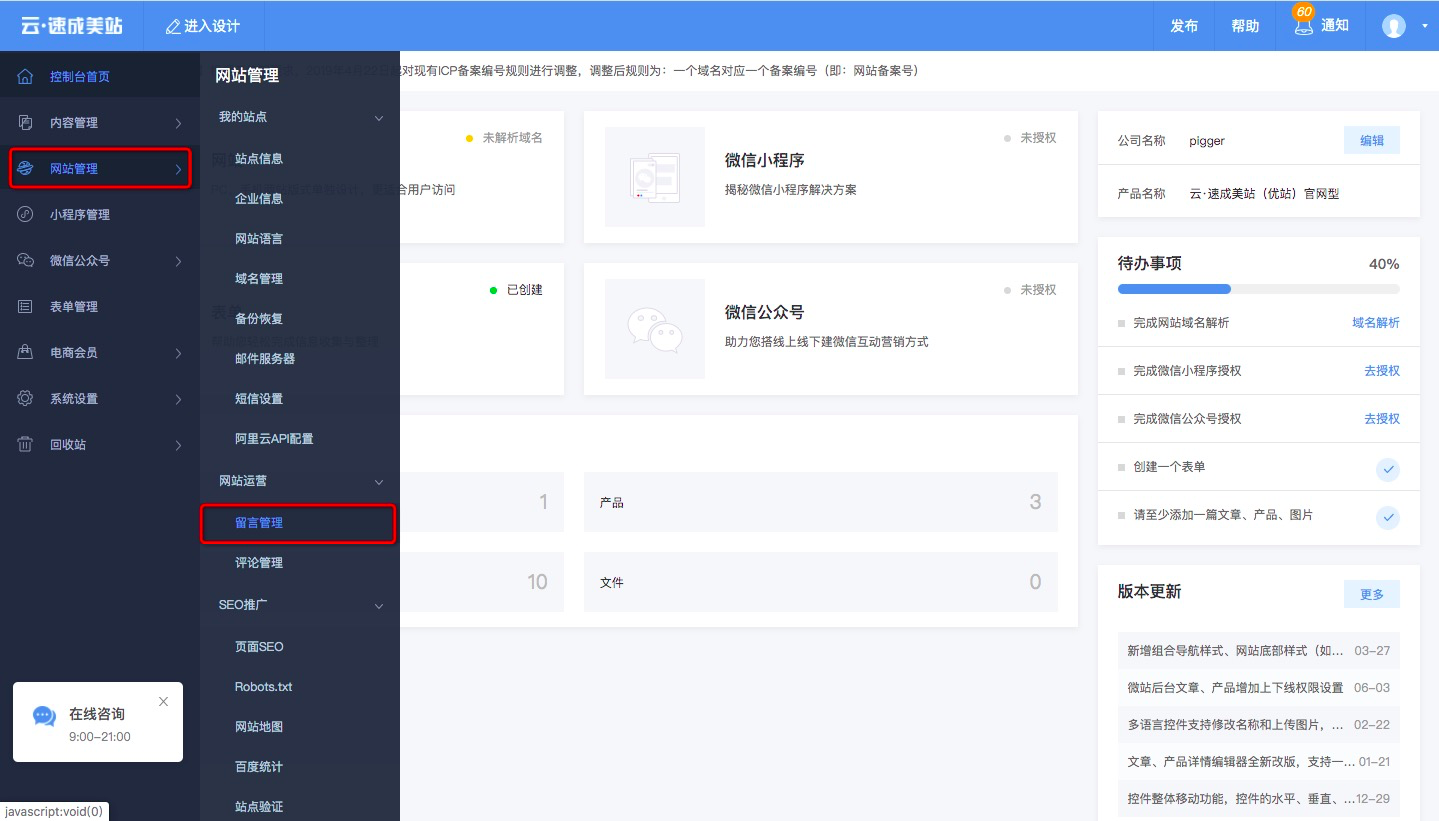Click the 文件 count tile

click(821, 582)
